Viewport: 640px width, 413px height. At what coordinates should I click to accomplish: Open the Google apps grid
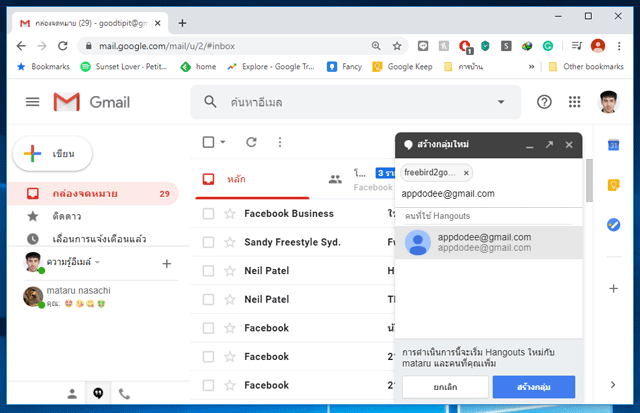pos(574,102)
